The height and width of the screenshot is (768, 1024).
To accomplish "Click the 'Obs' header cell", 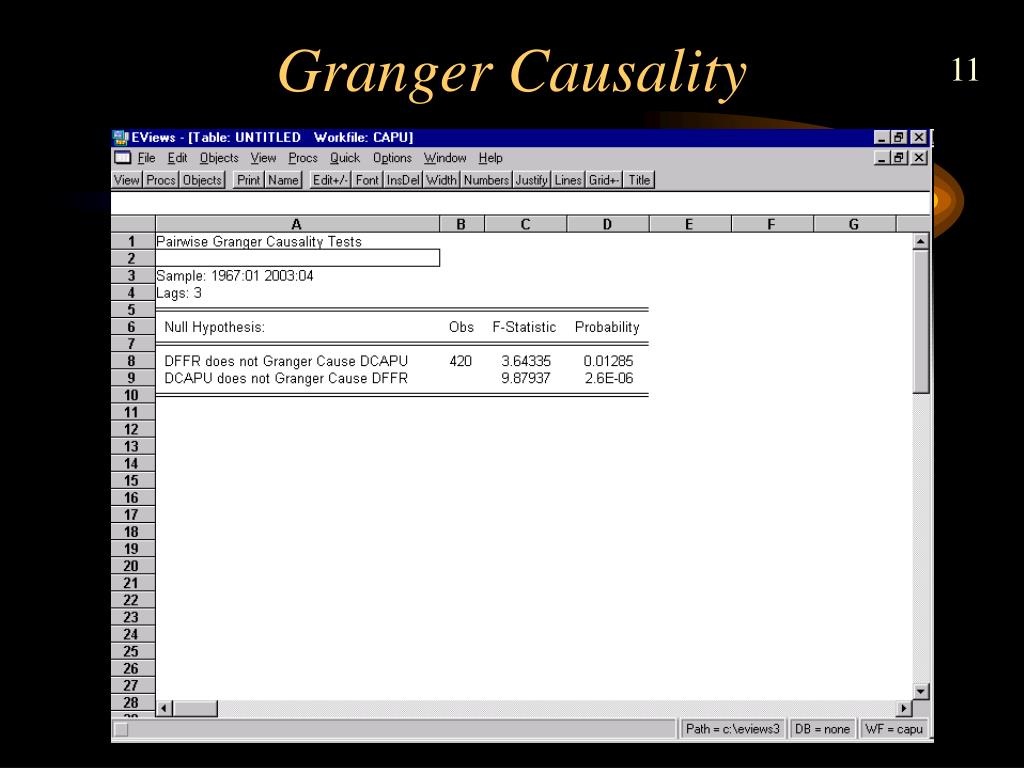I will [x=461, y=327].
